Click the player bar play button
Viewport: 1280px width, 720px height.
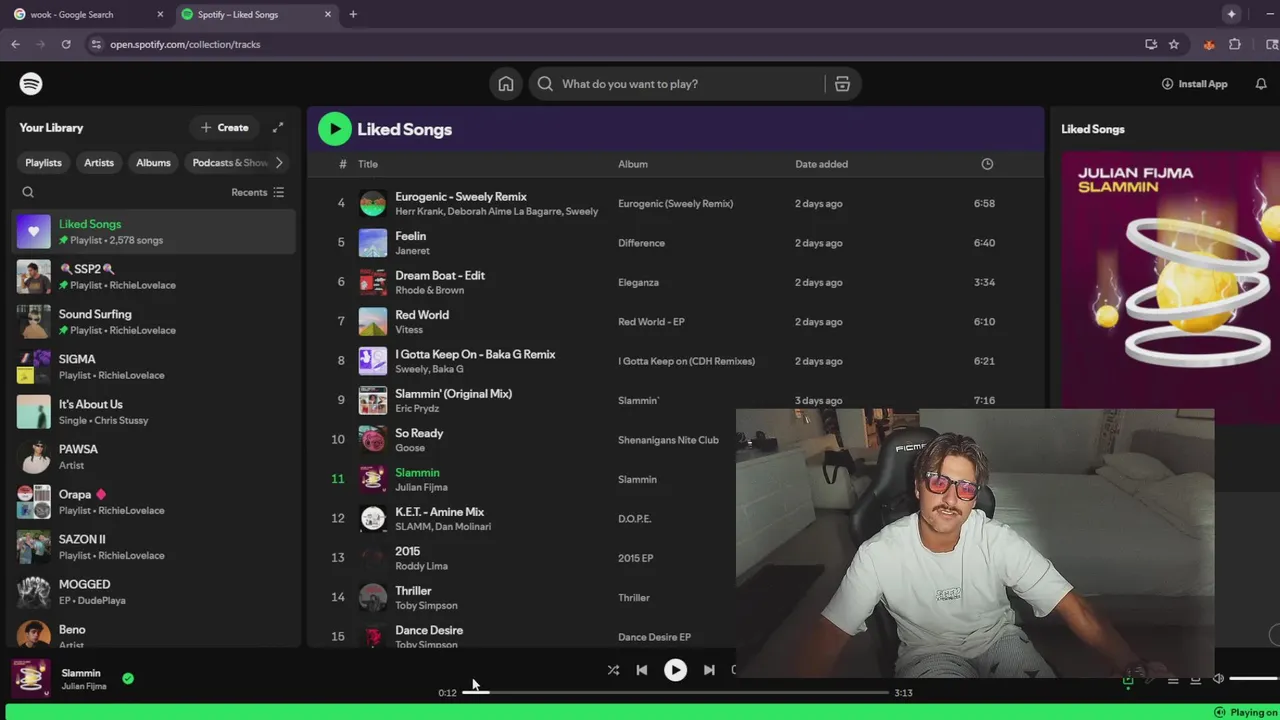(675, 670)
